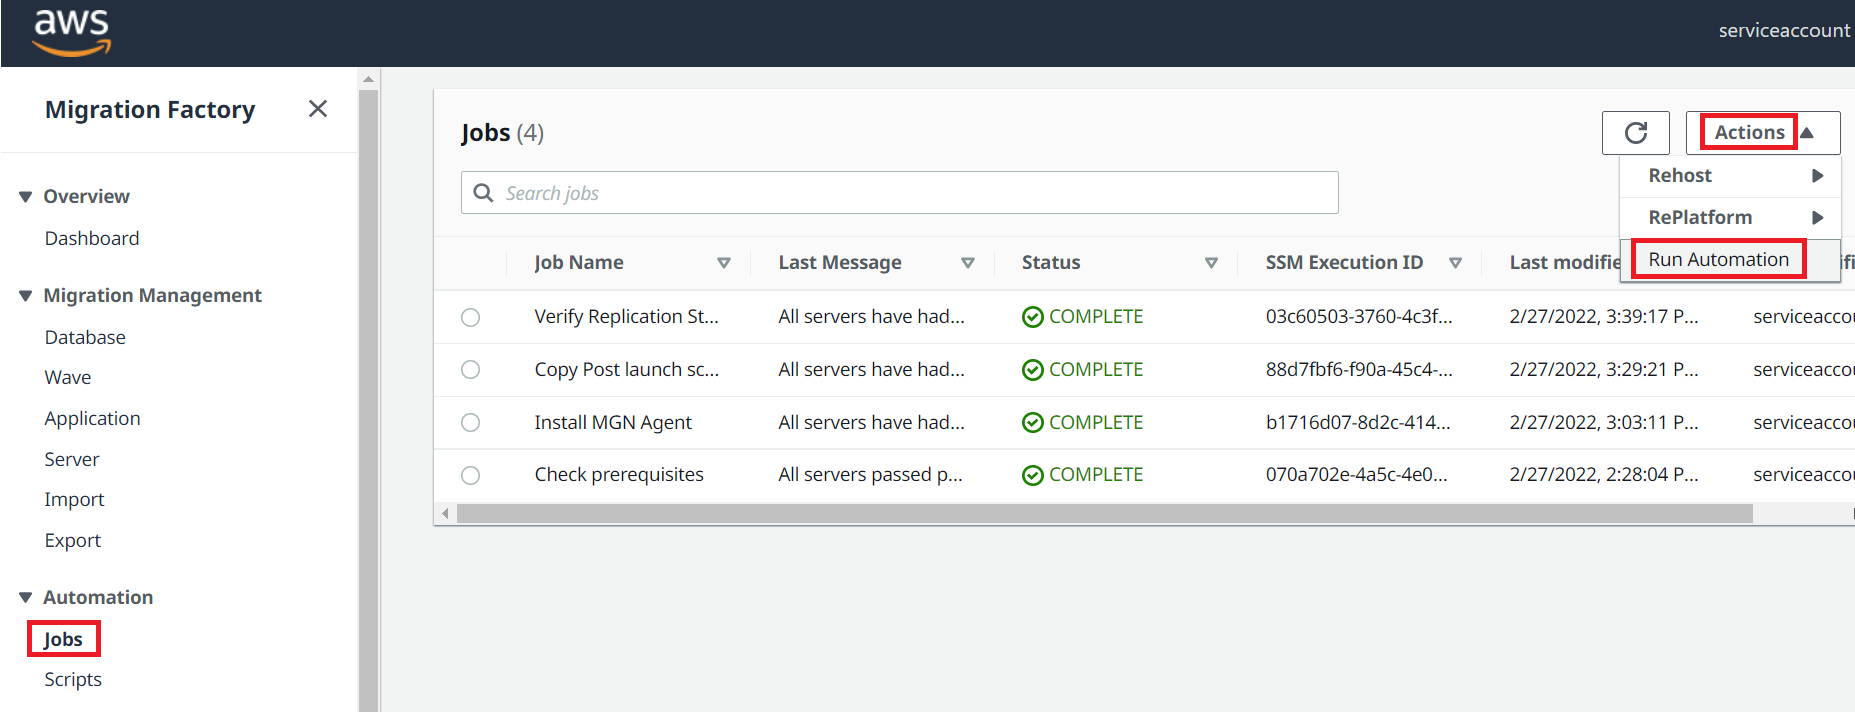Screen dimensions: 1855x712
Task: Collapse the Automation section
Action: [26, 598]
